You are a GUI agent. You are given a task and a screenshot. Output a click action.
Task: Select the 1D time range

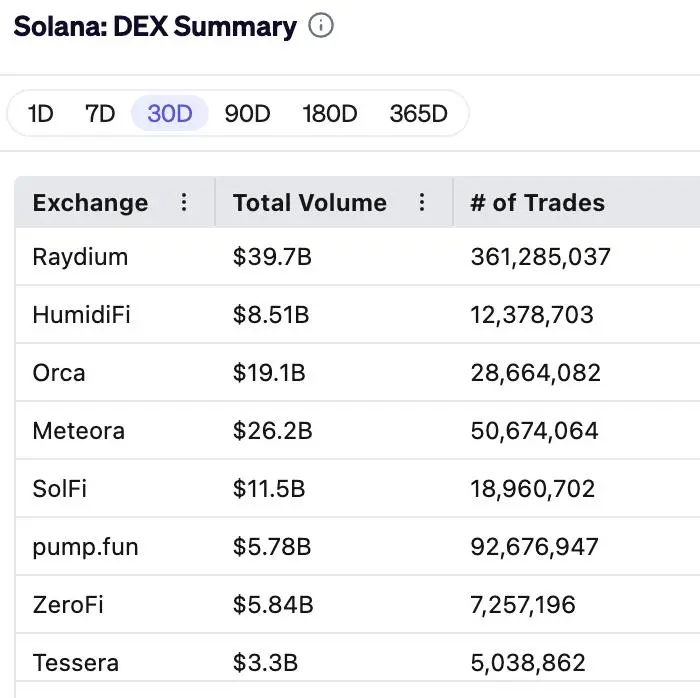(41, 113)
